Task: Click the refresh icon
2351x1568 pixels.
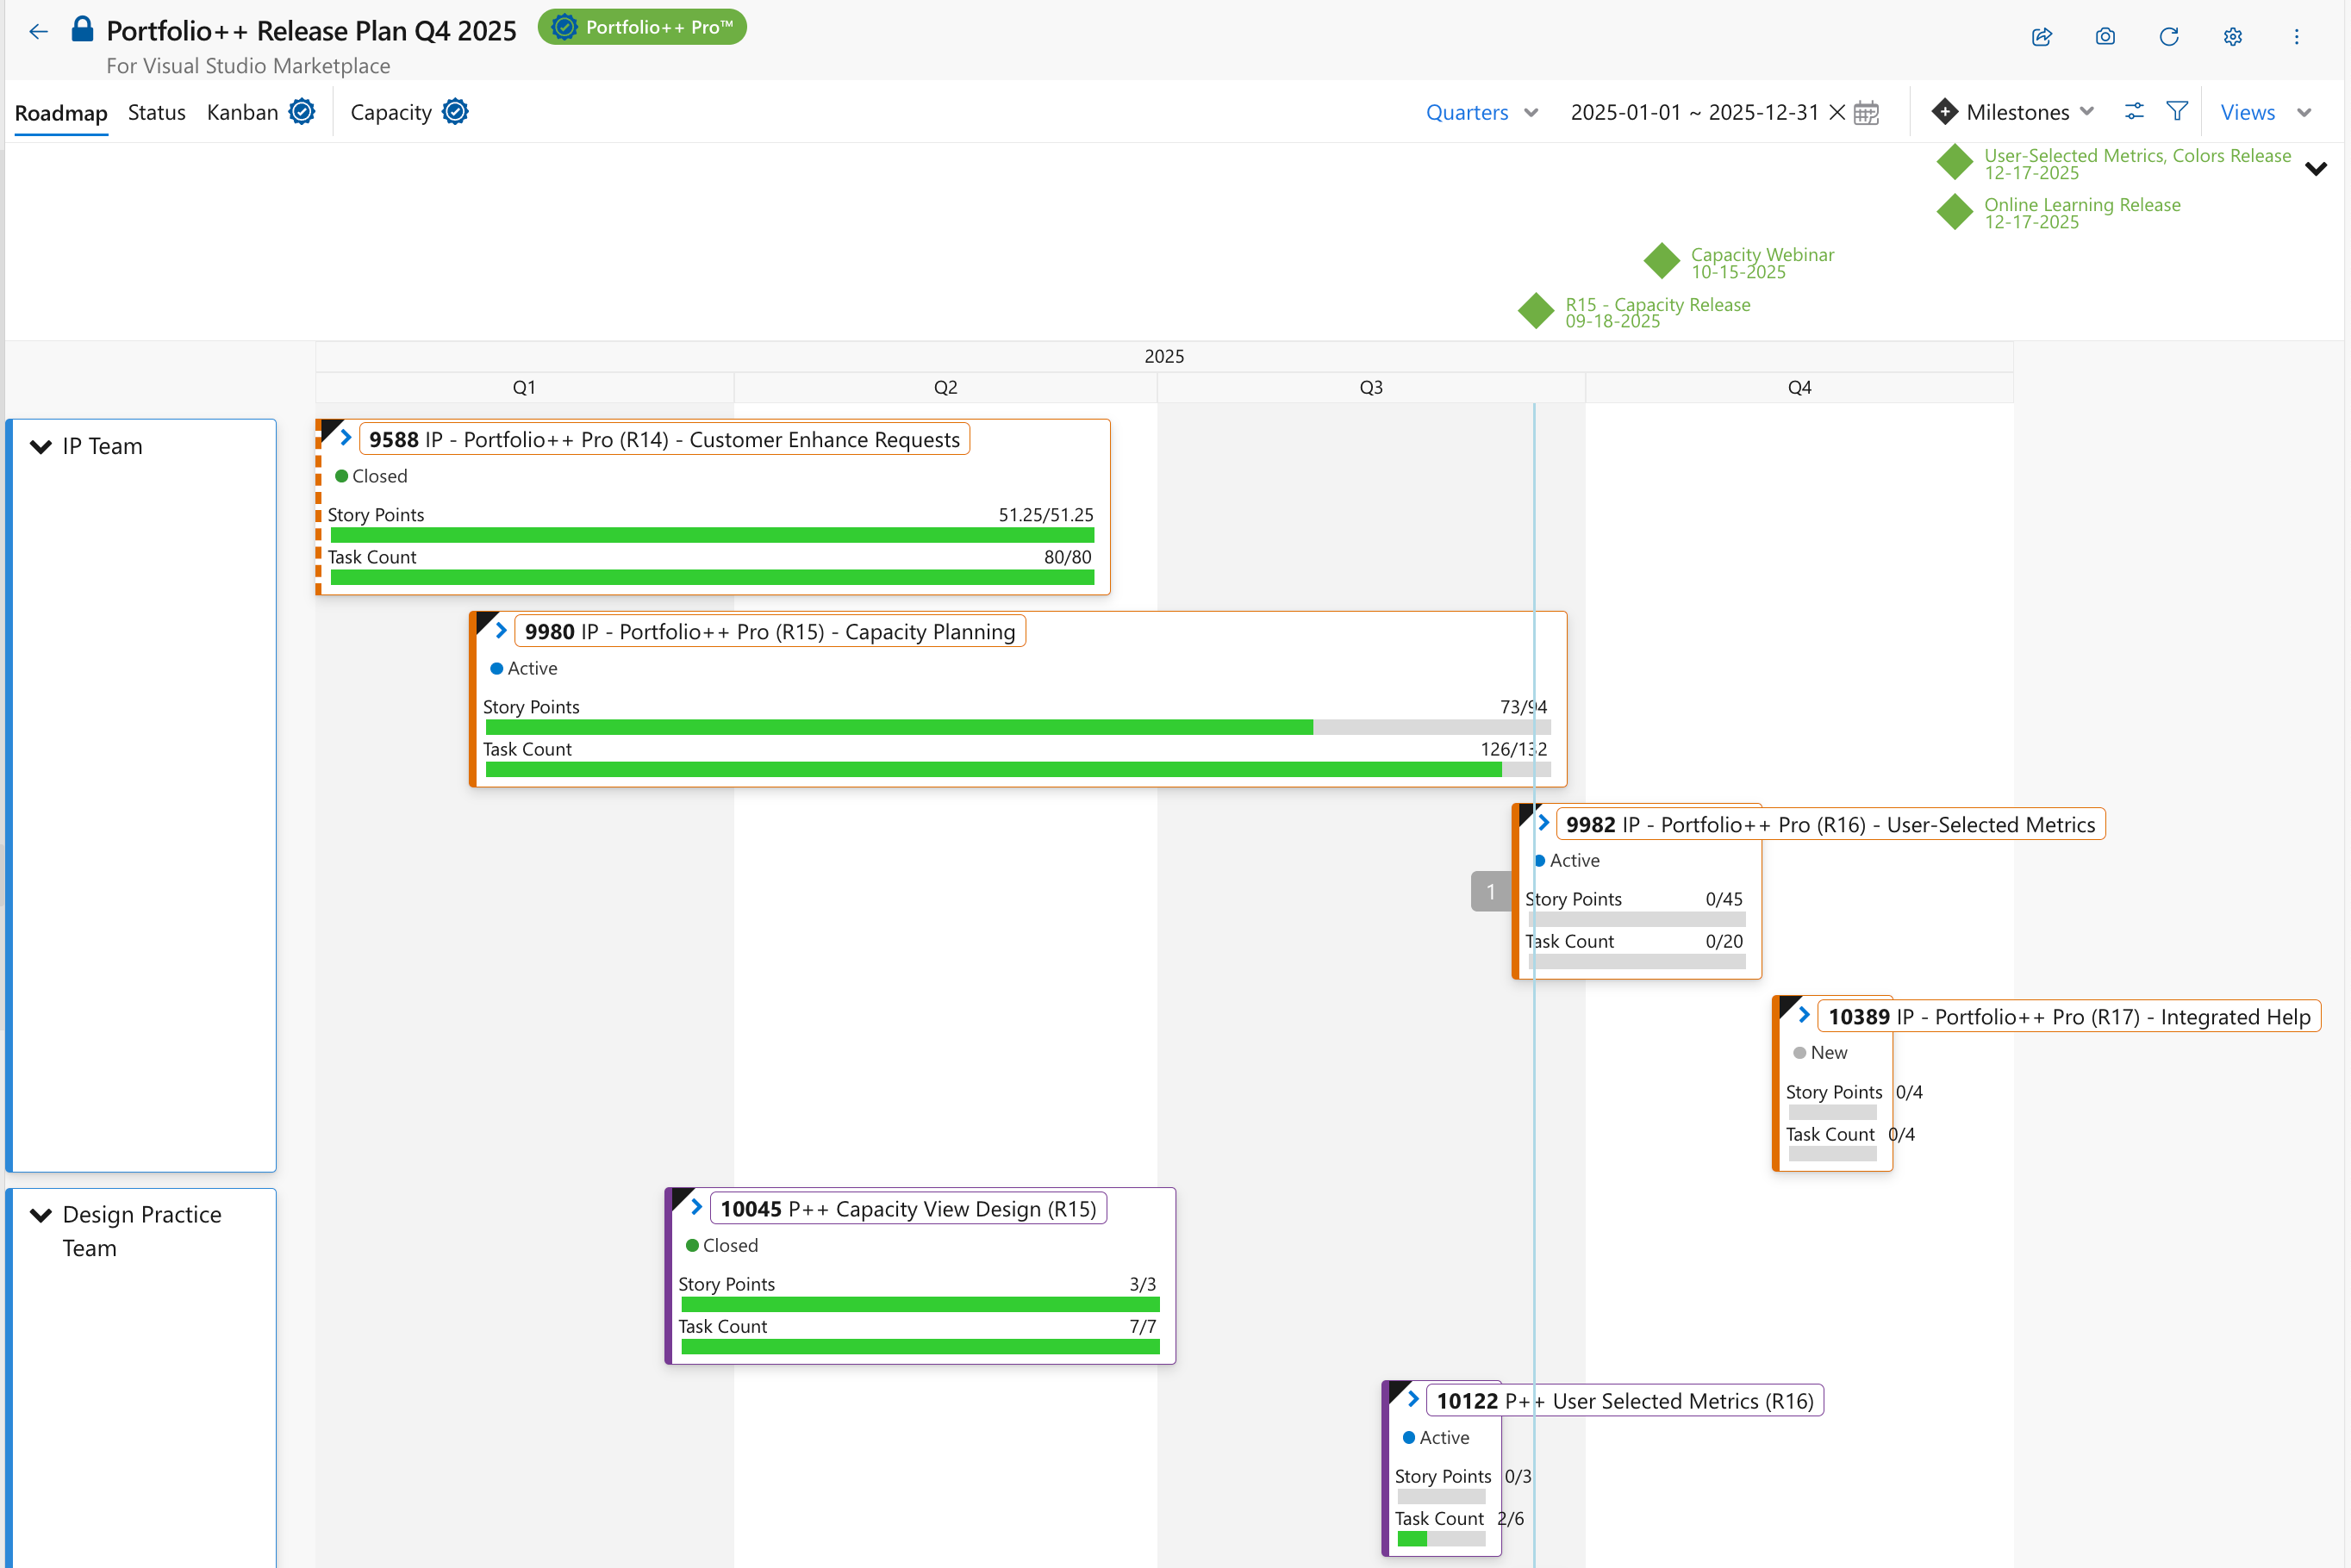Action: point(2169,37)
